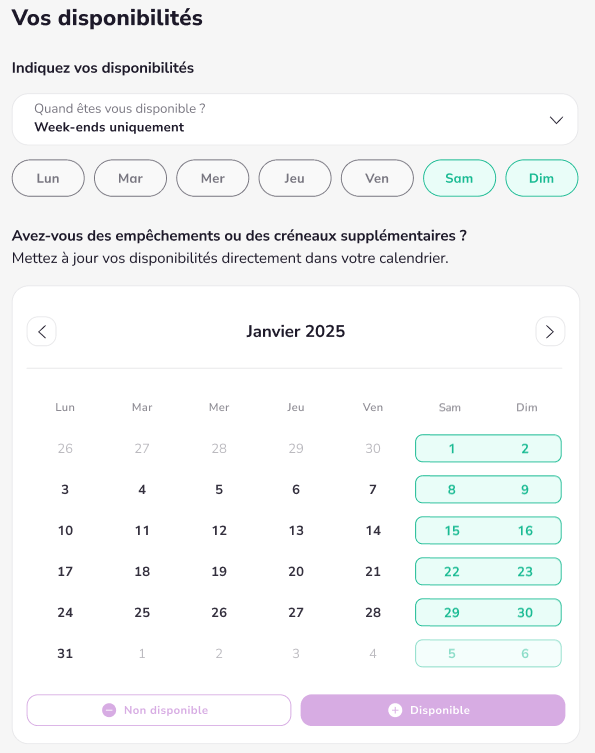Image resolution: width=595 pixels, height=753 pixels.
Task: Mark selection as Disponible
Action: [433, 710]
